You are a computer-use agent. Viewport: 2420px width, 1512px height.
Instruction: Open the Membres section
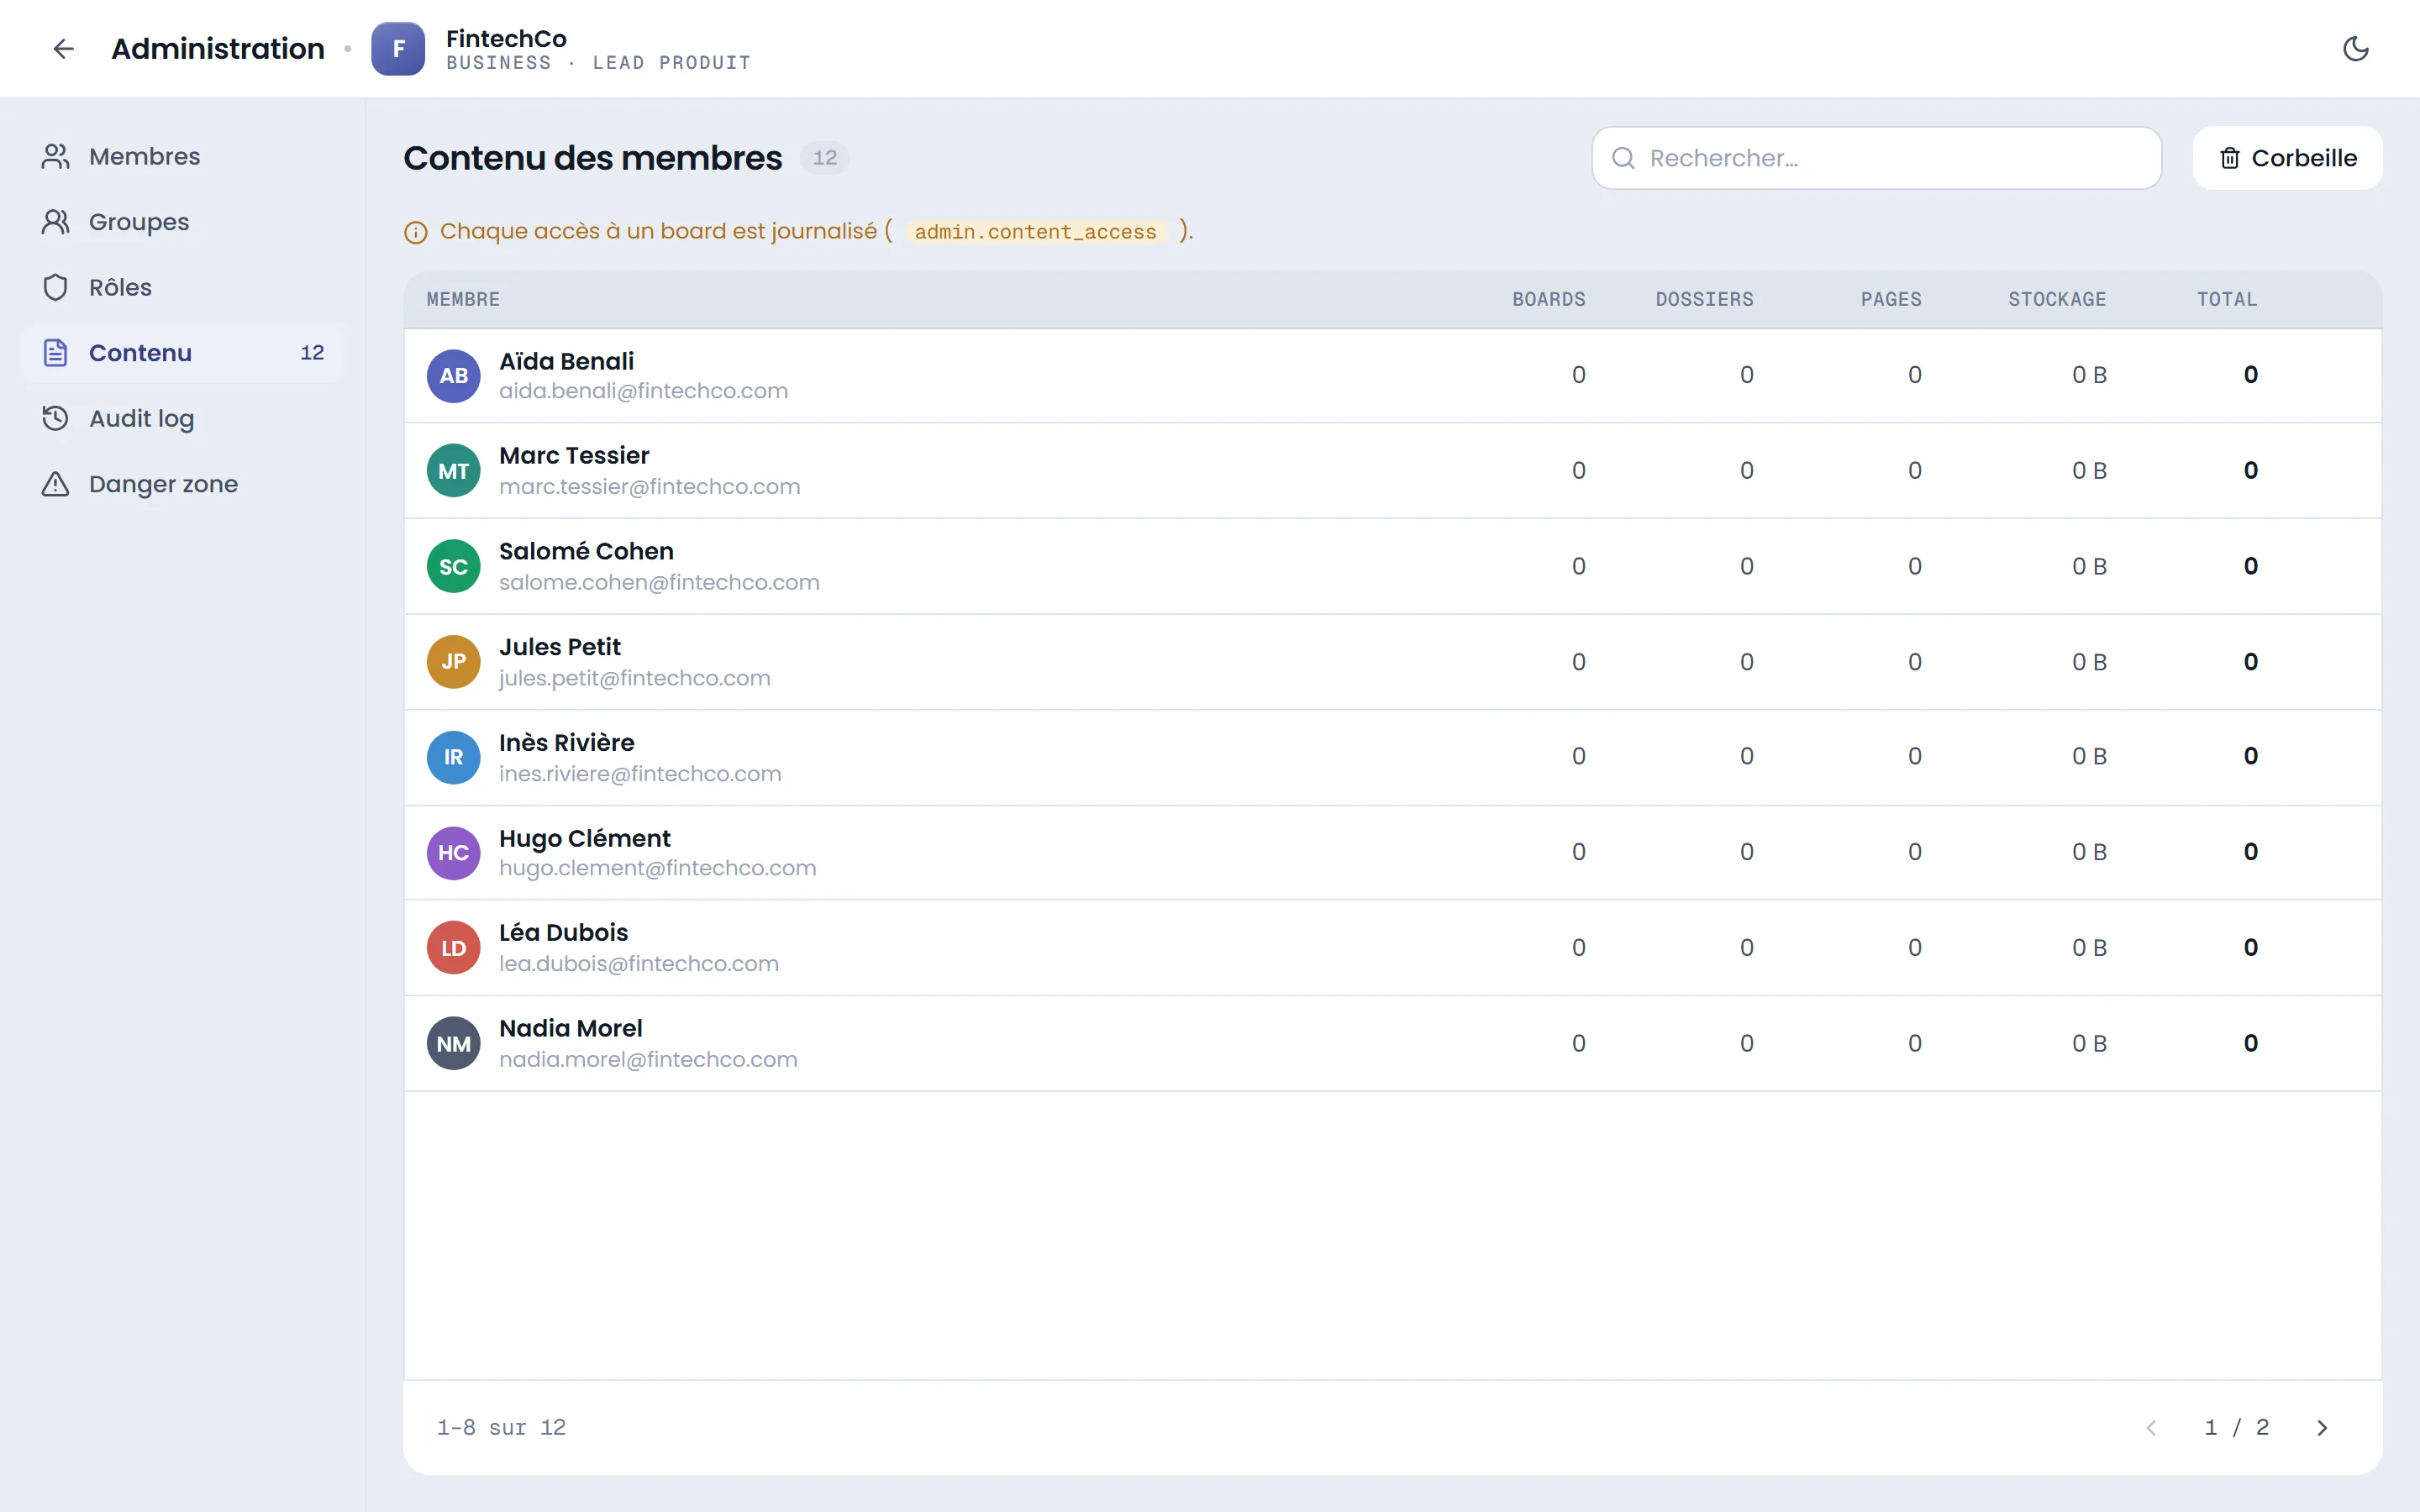183,156
